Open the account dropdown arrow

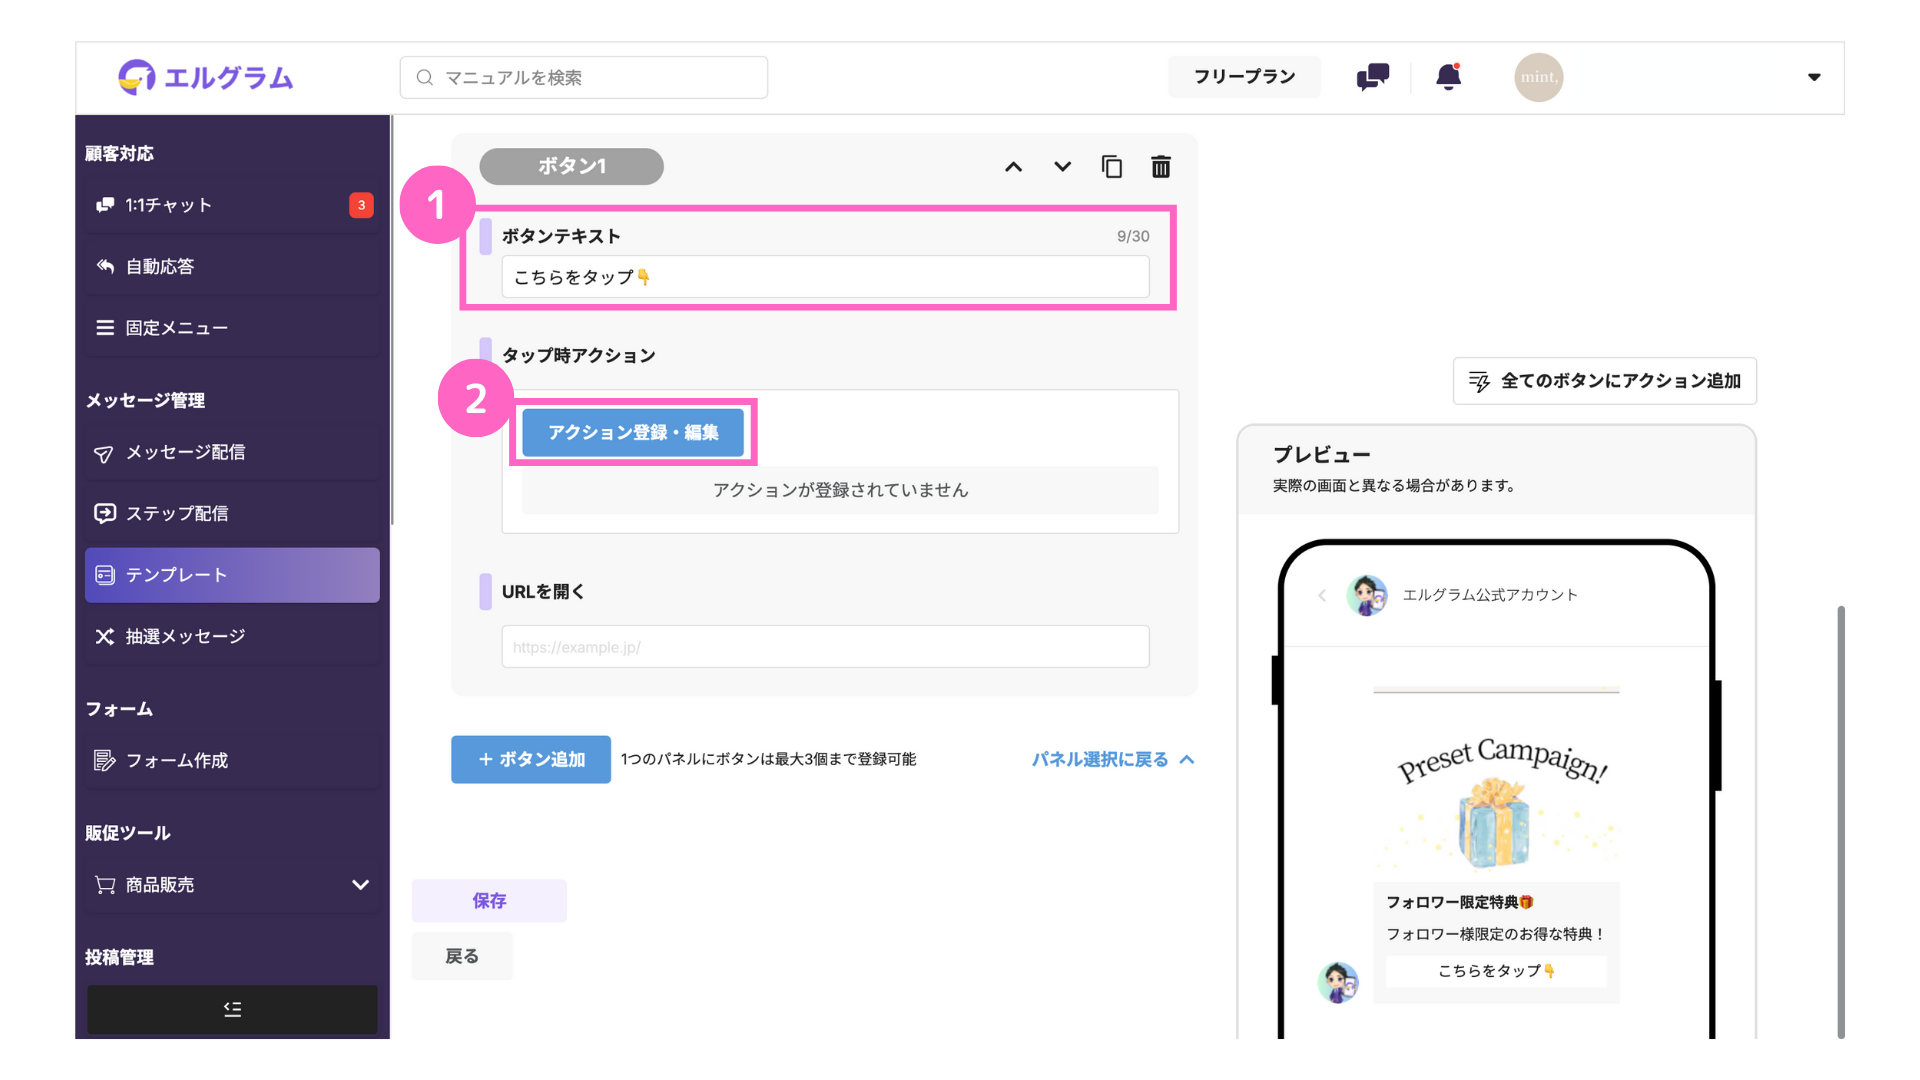(x=1814, y=77)
